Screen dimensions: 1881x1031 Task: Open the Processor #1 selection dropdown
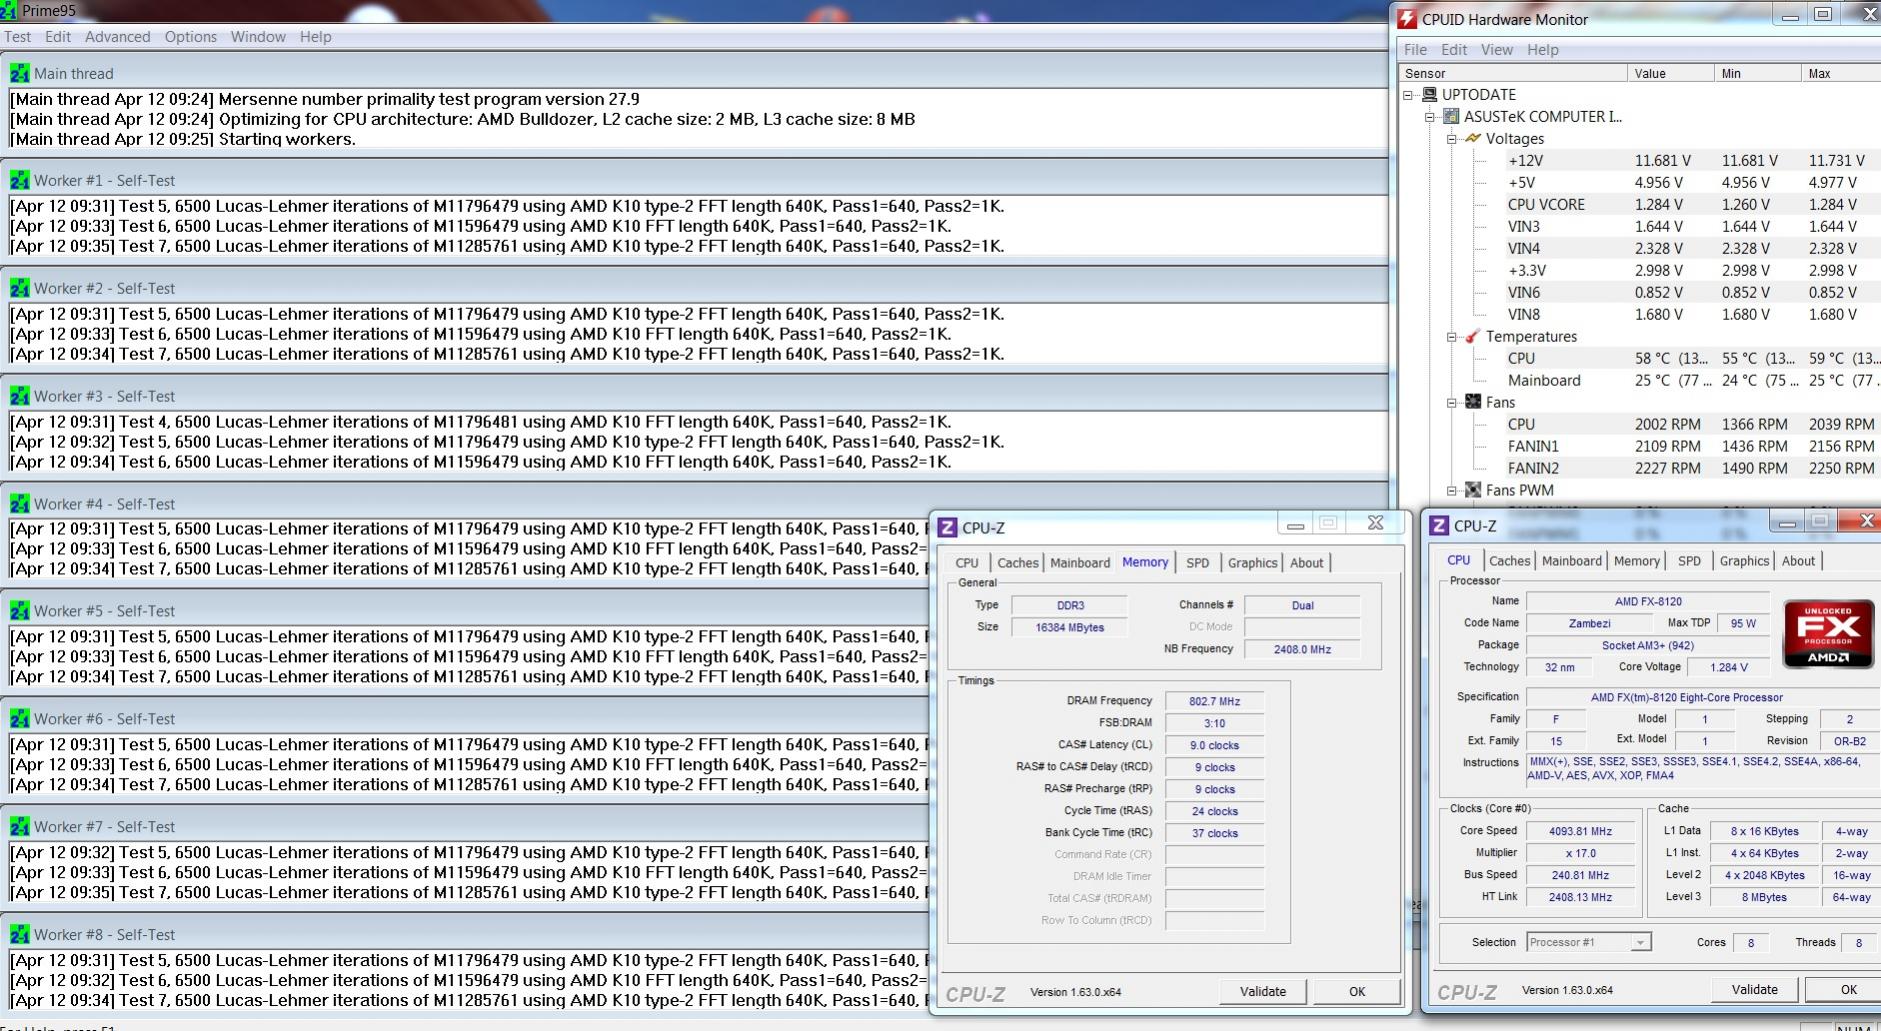pos(1640,942)
